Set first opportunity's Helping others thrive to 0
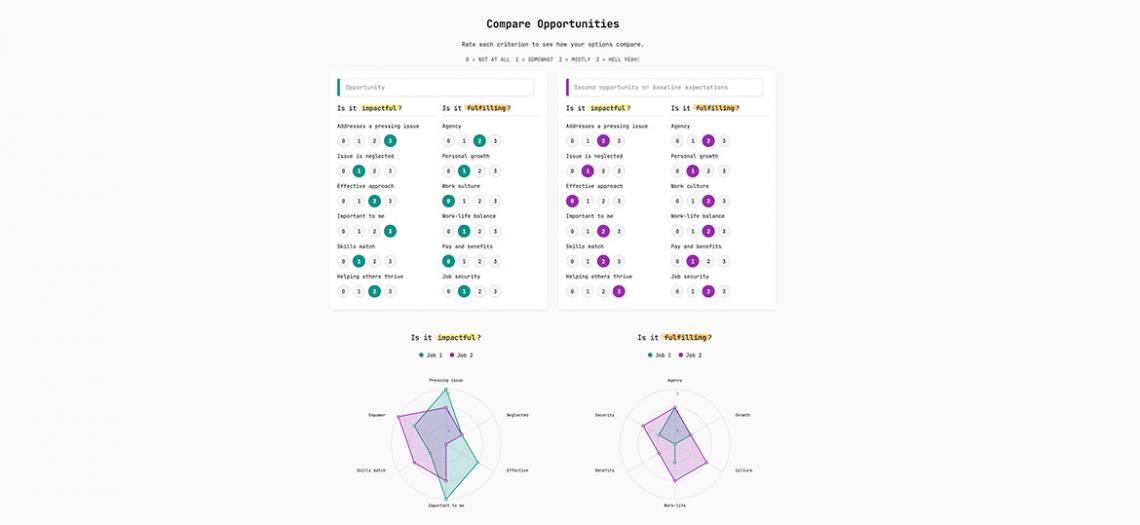 point(343,291)
